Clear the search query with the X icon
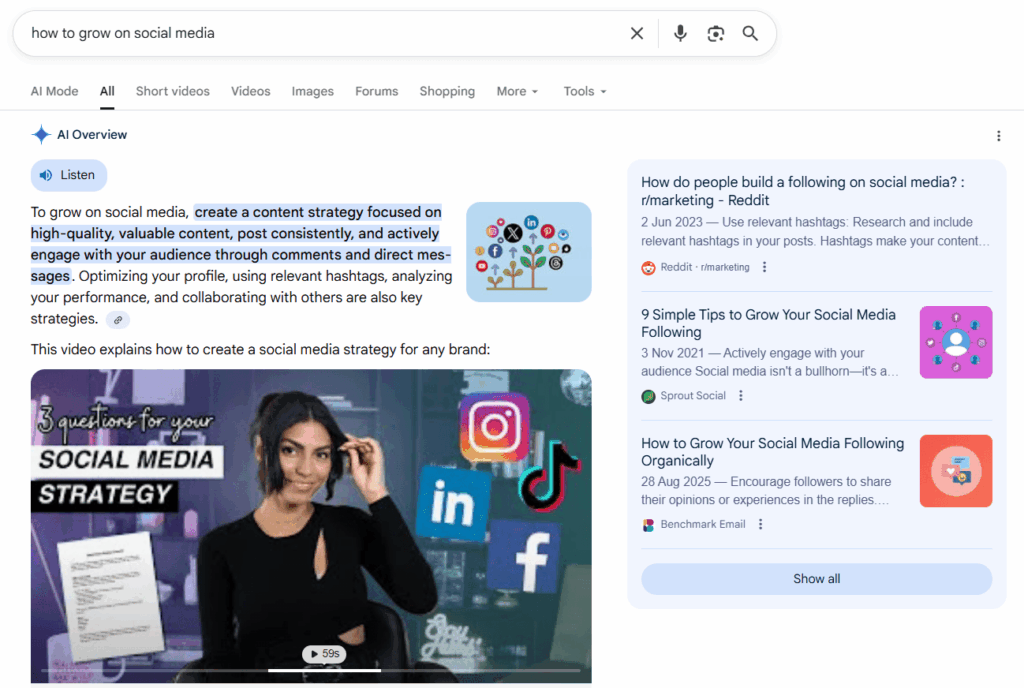1024x688 pixels. (x=637, y=33)
